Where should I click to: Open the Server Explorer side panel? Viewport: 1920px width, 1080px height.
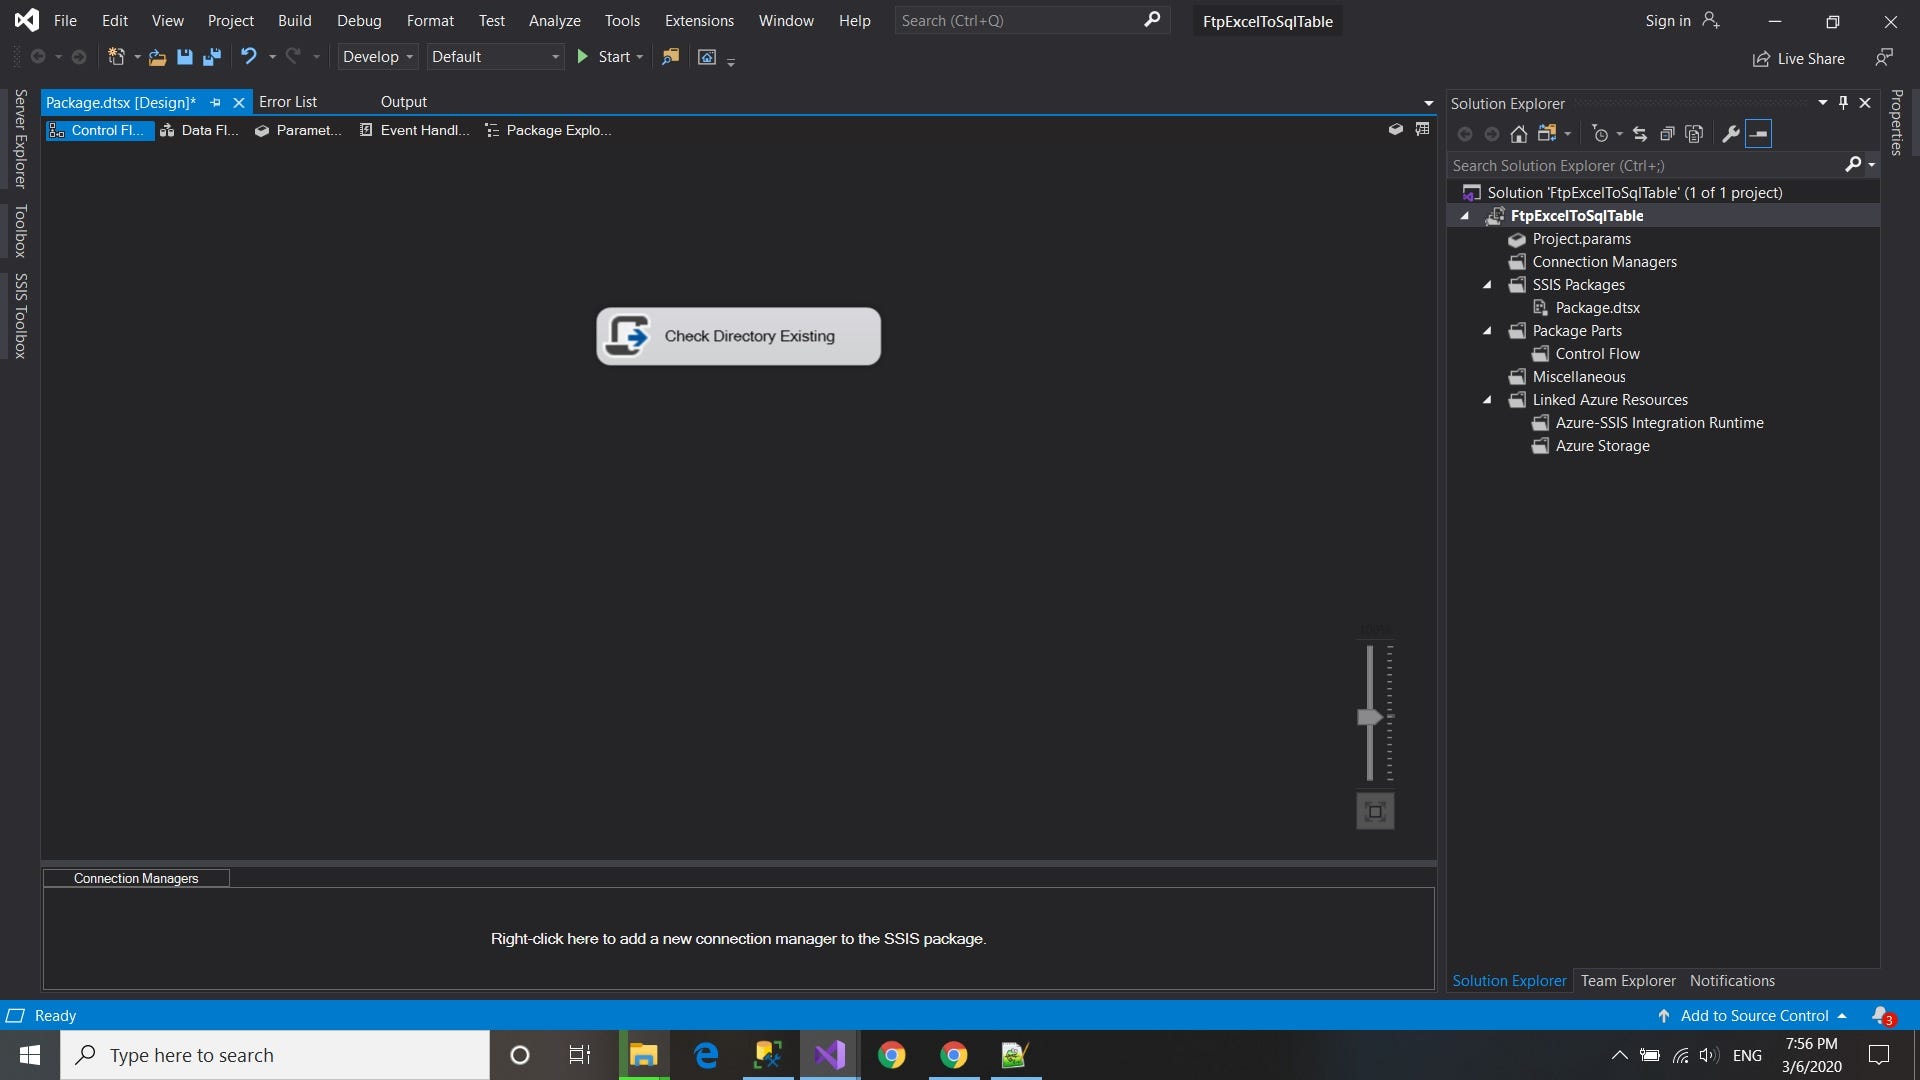[x=20, y=139]
